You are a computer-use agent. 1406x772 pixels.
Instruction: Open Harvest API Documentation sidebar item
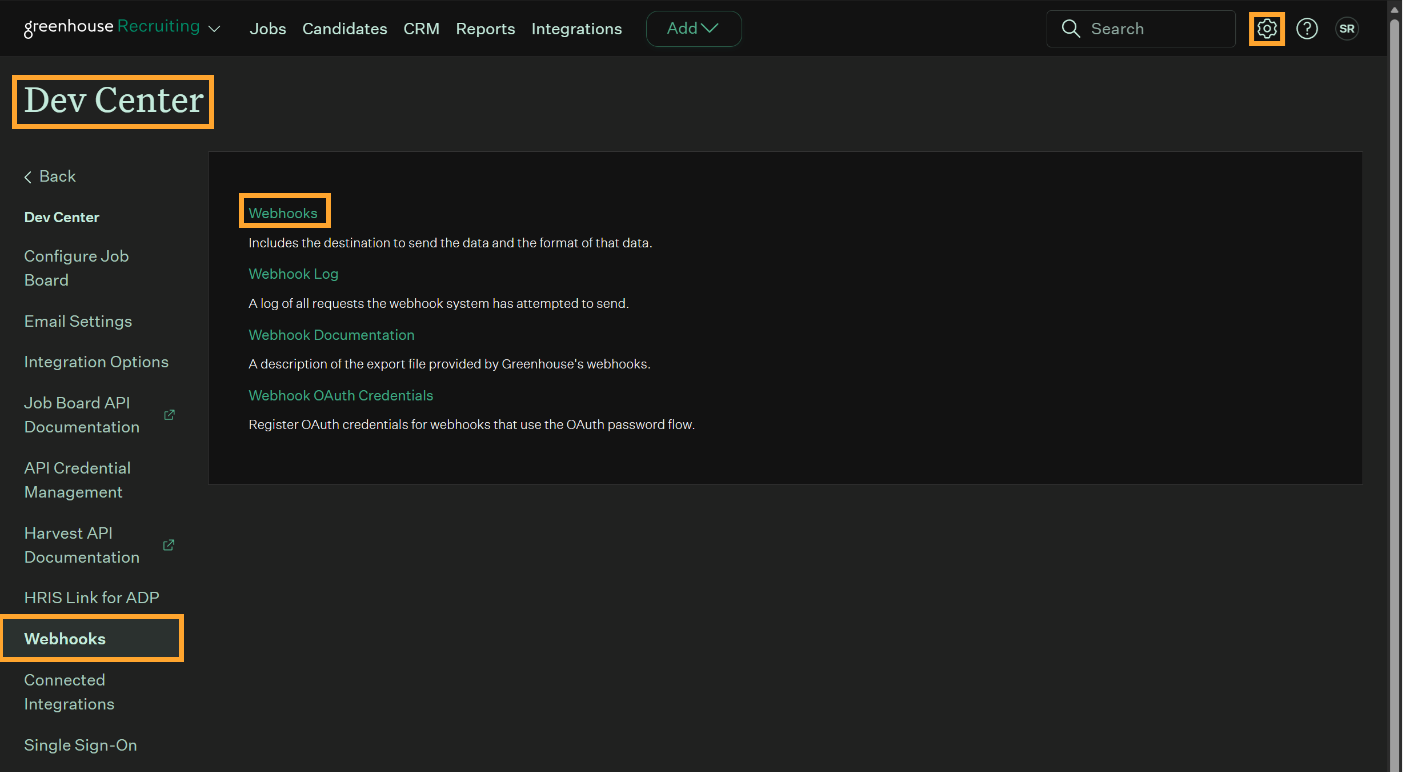tap(82, 545)
